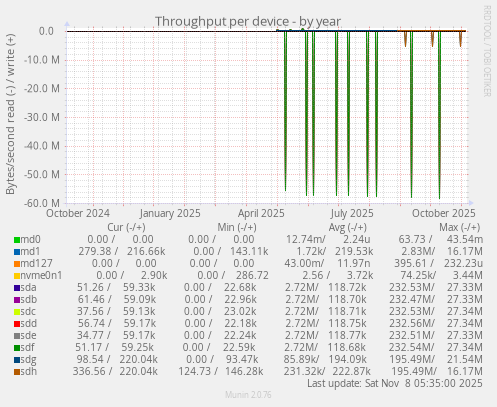Click the md1 blue legend swatch

point(17,252)
